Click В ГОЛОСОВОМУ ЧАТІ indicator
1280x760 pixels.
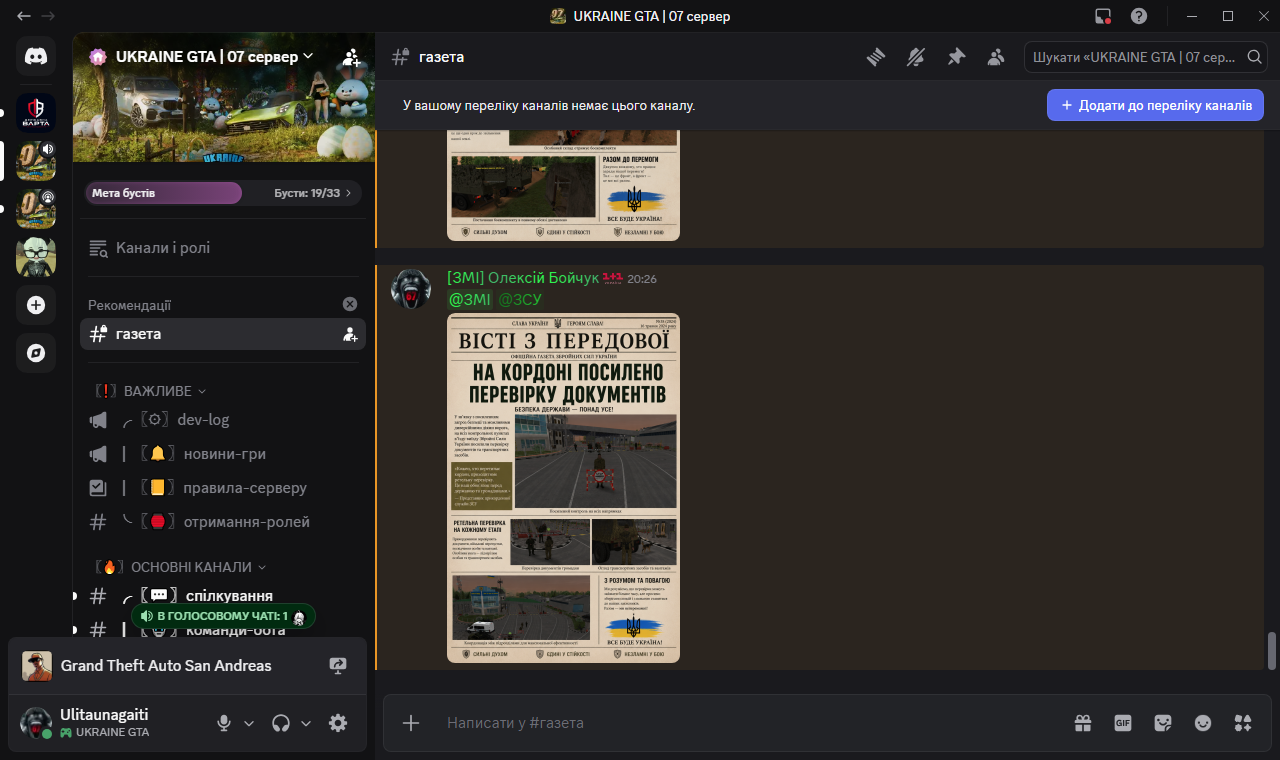pos(223,616)
